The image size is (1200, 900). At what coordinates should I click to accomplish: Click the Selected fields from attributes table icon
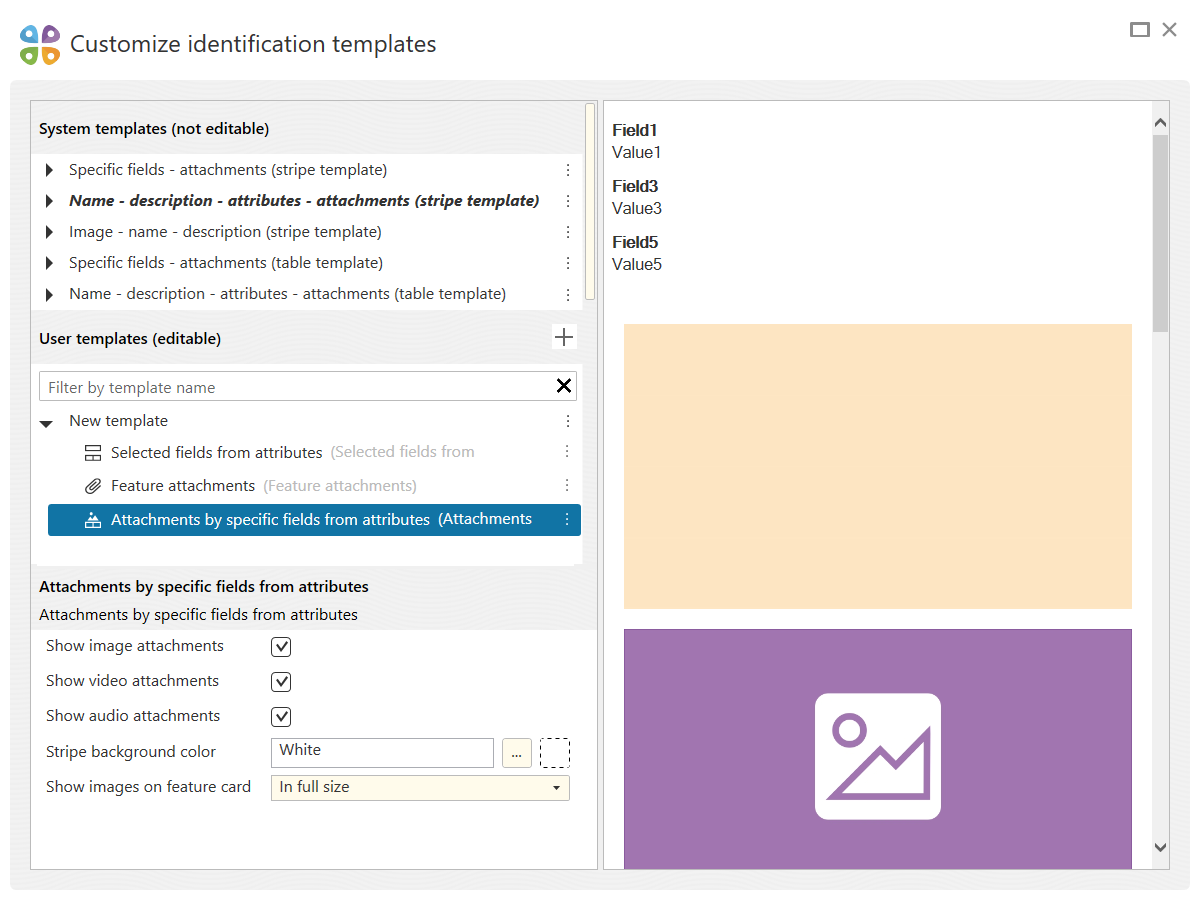(x=93, y=453)
